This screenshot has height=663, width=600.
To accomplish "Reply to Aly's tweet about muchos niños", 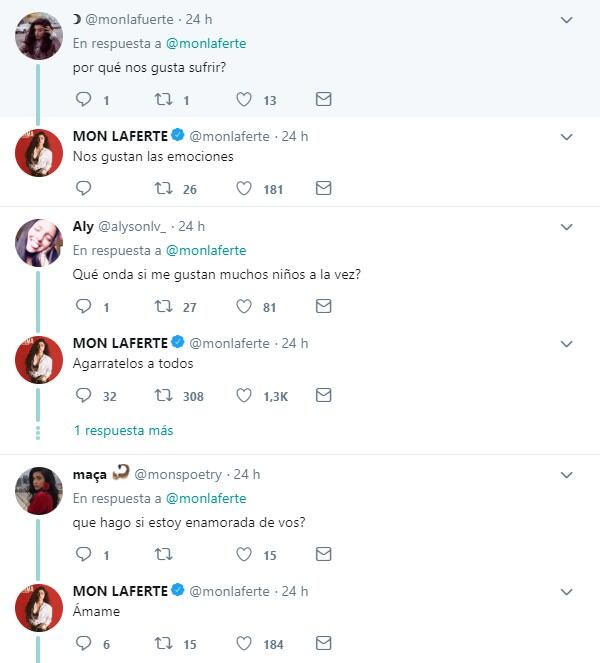I will (83, 306).
